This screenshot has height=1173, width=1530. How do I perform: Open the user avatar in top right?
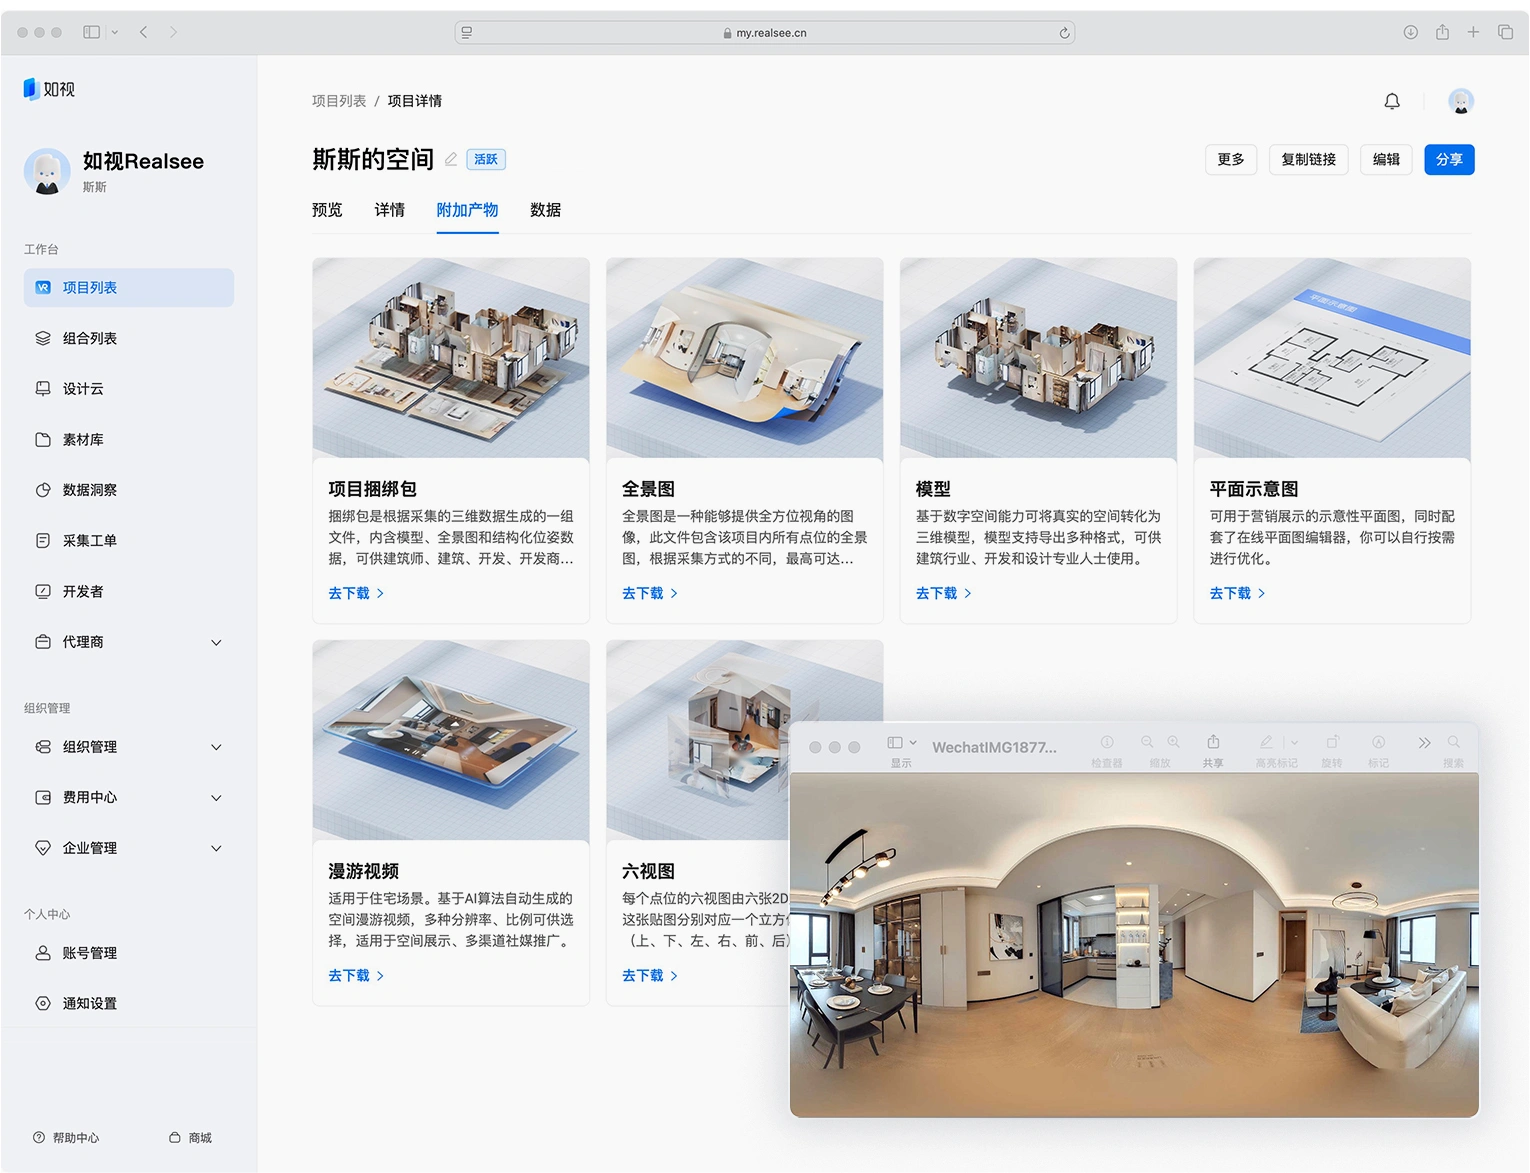click(x=1460, y=101)
